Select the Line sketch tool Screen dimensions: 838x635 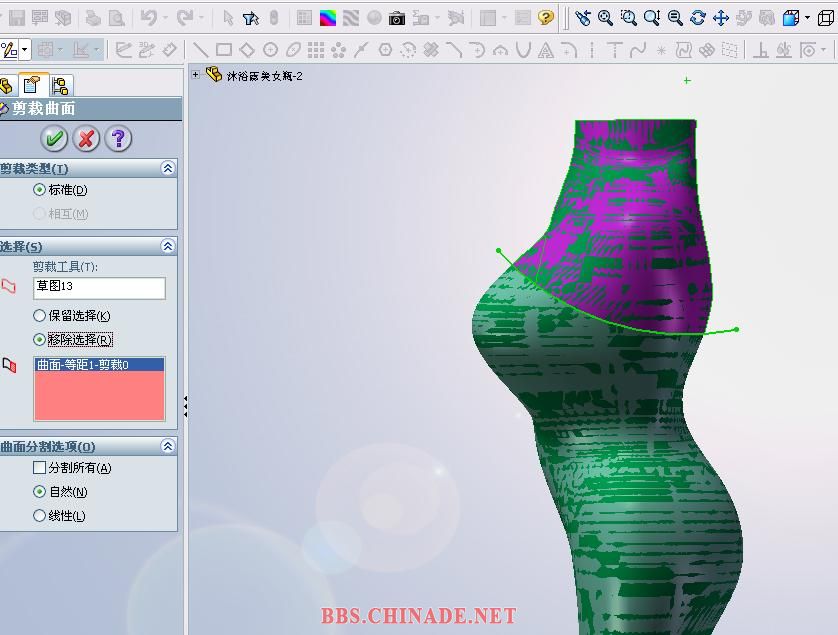(x=200, y=50)
